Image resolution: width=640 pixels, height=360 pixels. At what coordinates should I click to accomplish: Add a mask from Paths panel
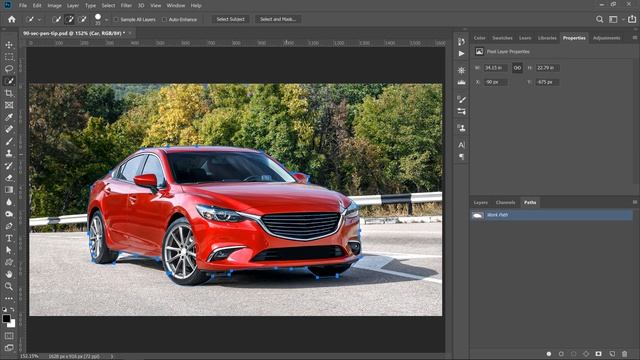point(598,353)
